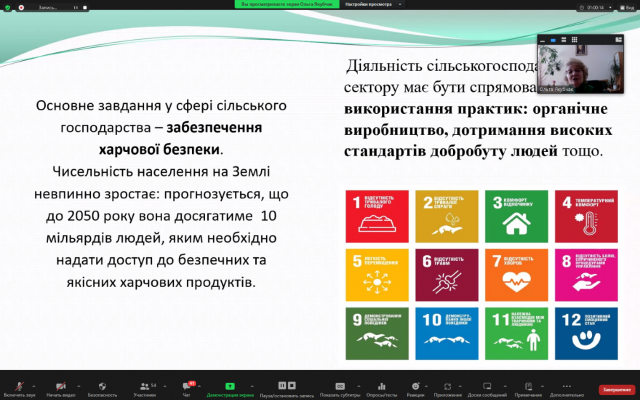Open Whiteboards icon
Screen dimensions: 640x400
[487, 386]
